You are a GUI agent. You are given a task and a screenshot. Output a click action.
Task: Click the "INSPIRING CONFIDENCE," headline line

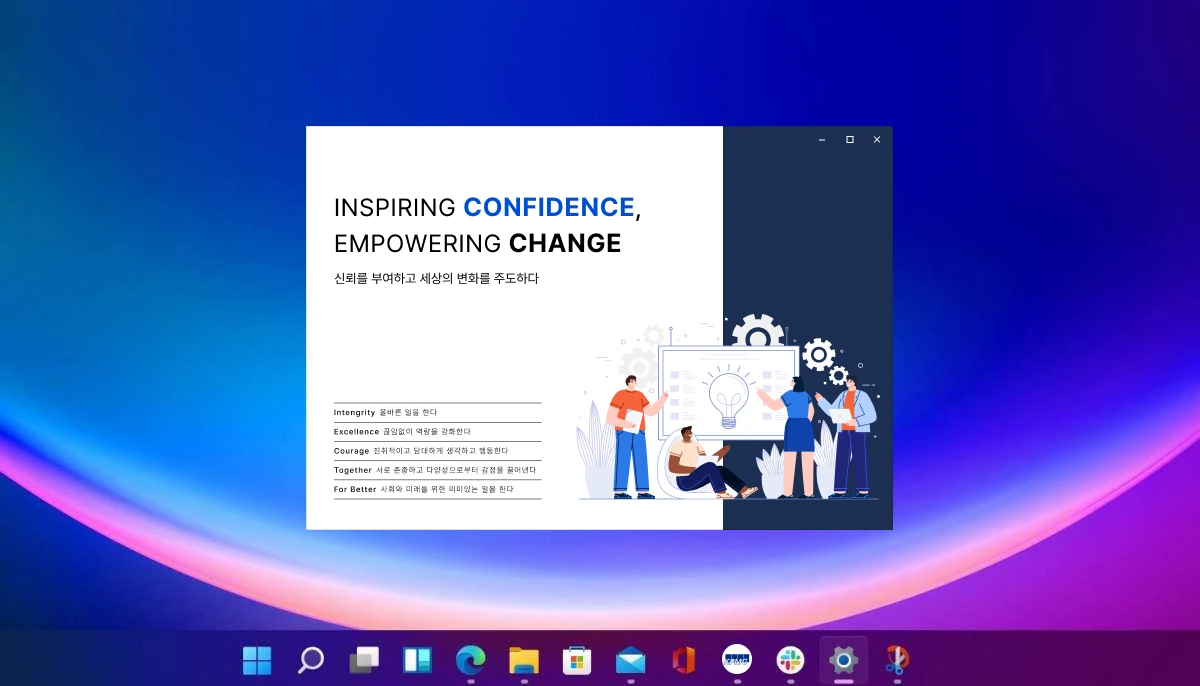487,208
